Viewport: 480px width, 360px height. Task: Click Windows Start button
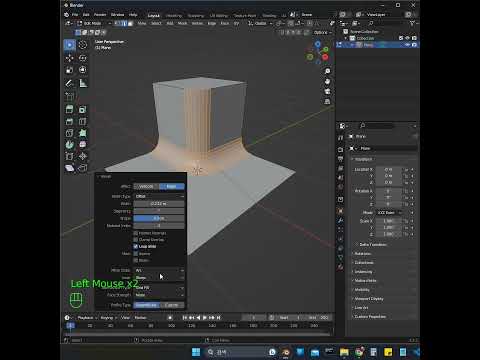point(196,352)
